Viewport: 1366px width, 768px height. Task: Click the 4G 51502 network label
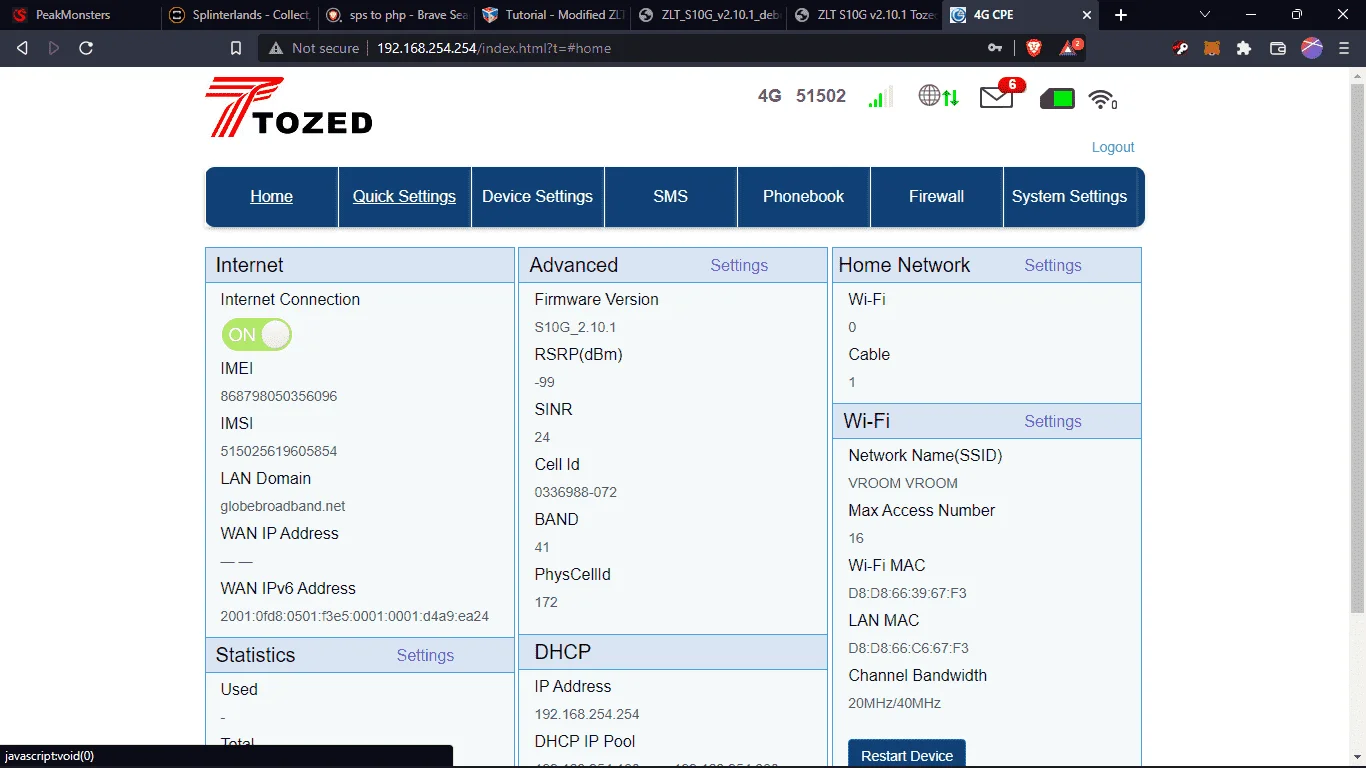point(802,96)
